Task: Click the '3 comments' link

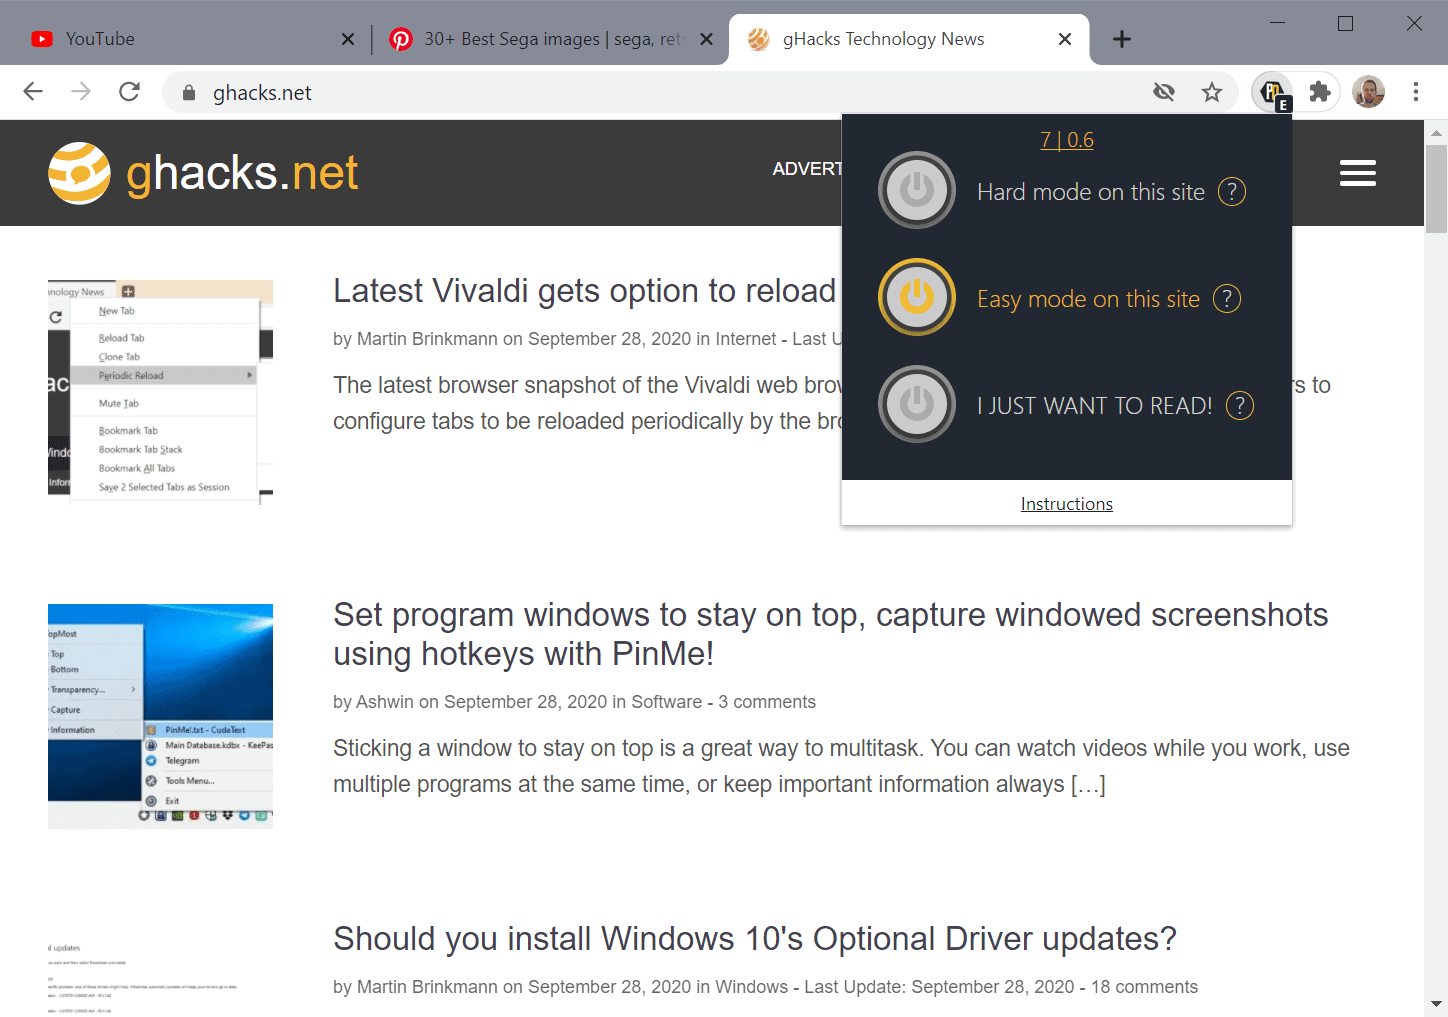Action: (767, 702)
